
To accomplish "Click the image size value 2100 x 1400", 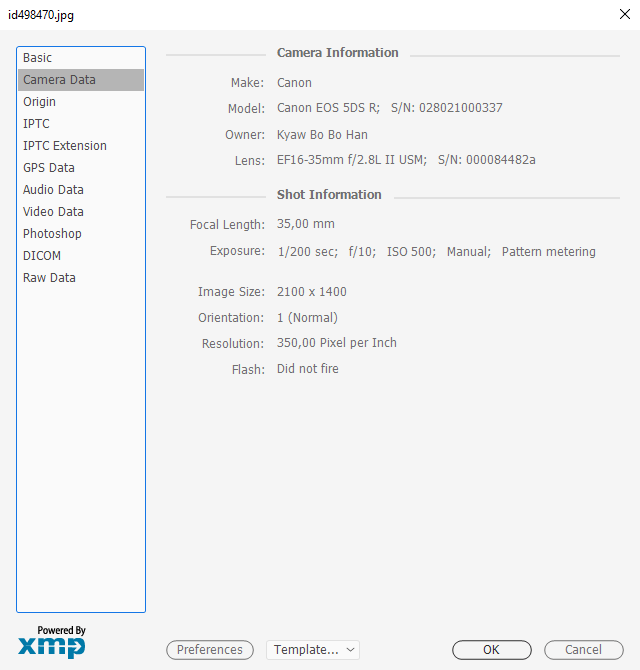I will tap(311, 292).
